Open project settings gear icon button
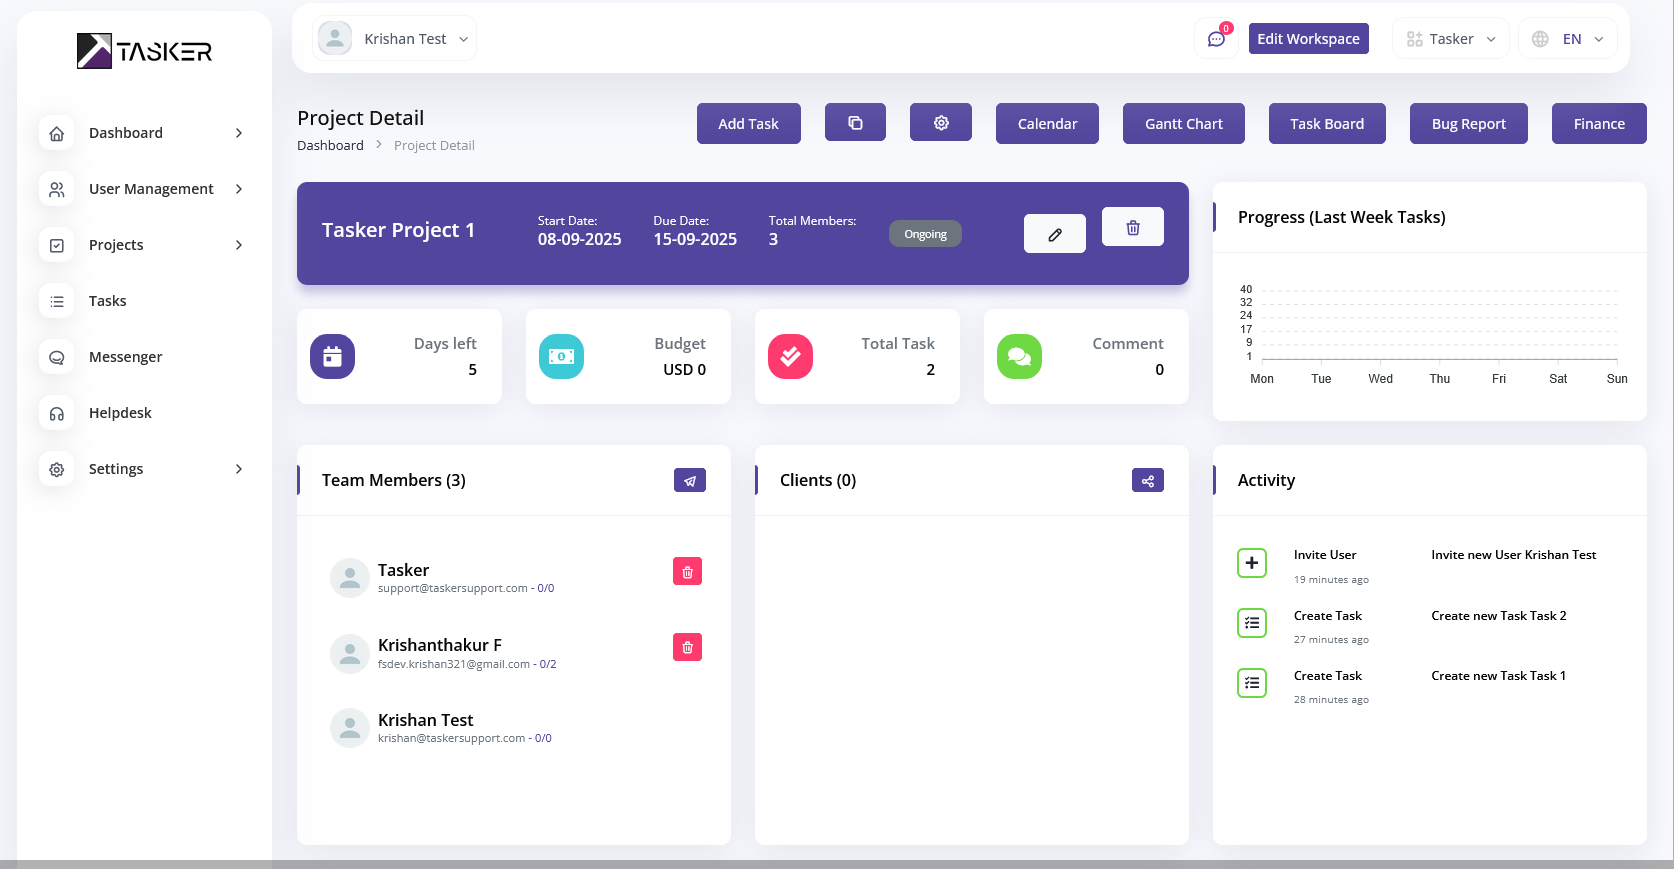This screenshot has height=869, width=1674. click(x=940, y=123)
